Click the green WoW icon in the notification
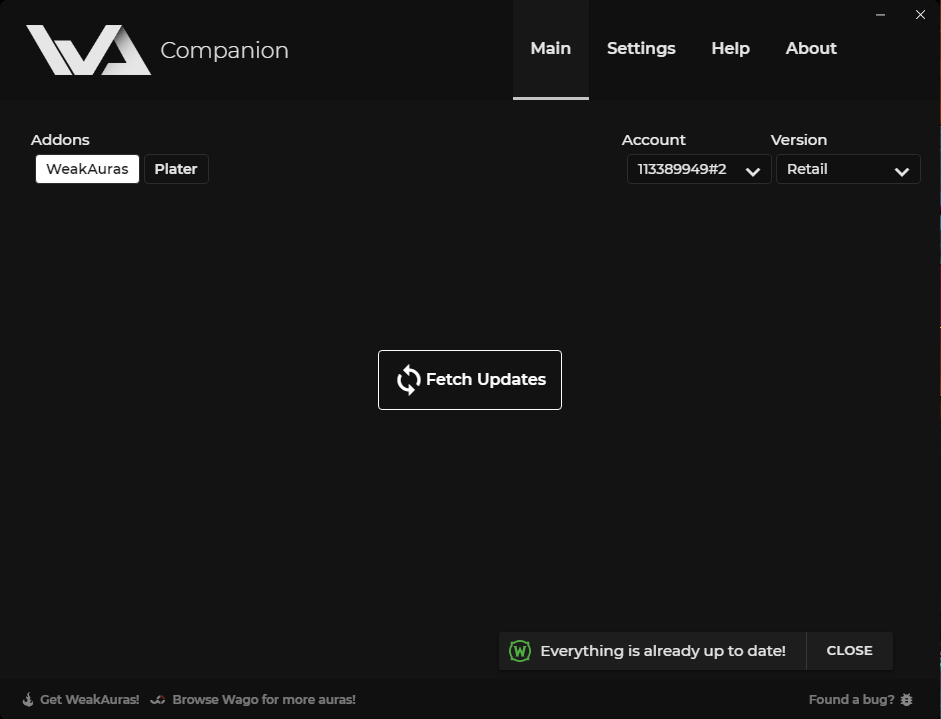Image resolution: width=941 pixels, height=719 pixels. click(x=520, y=650)
